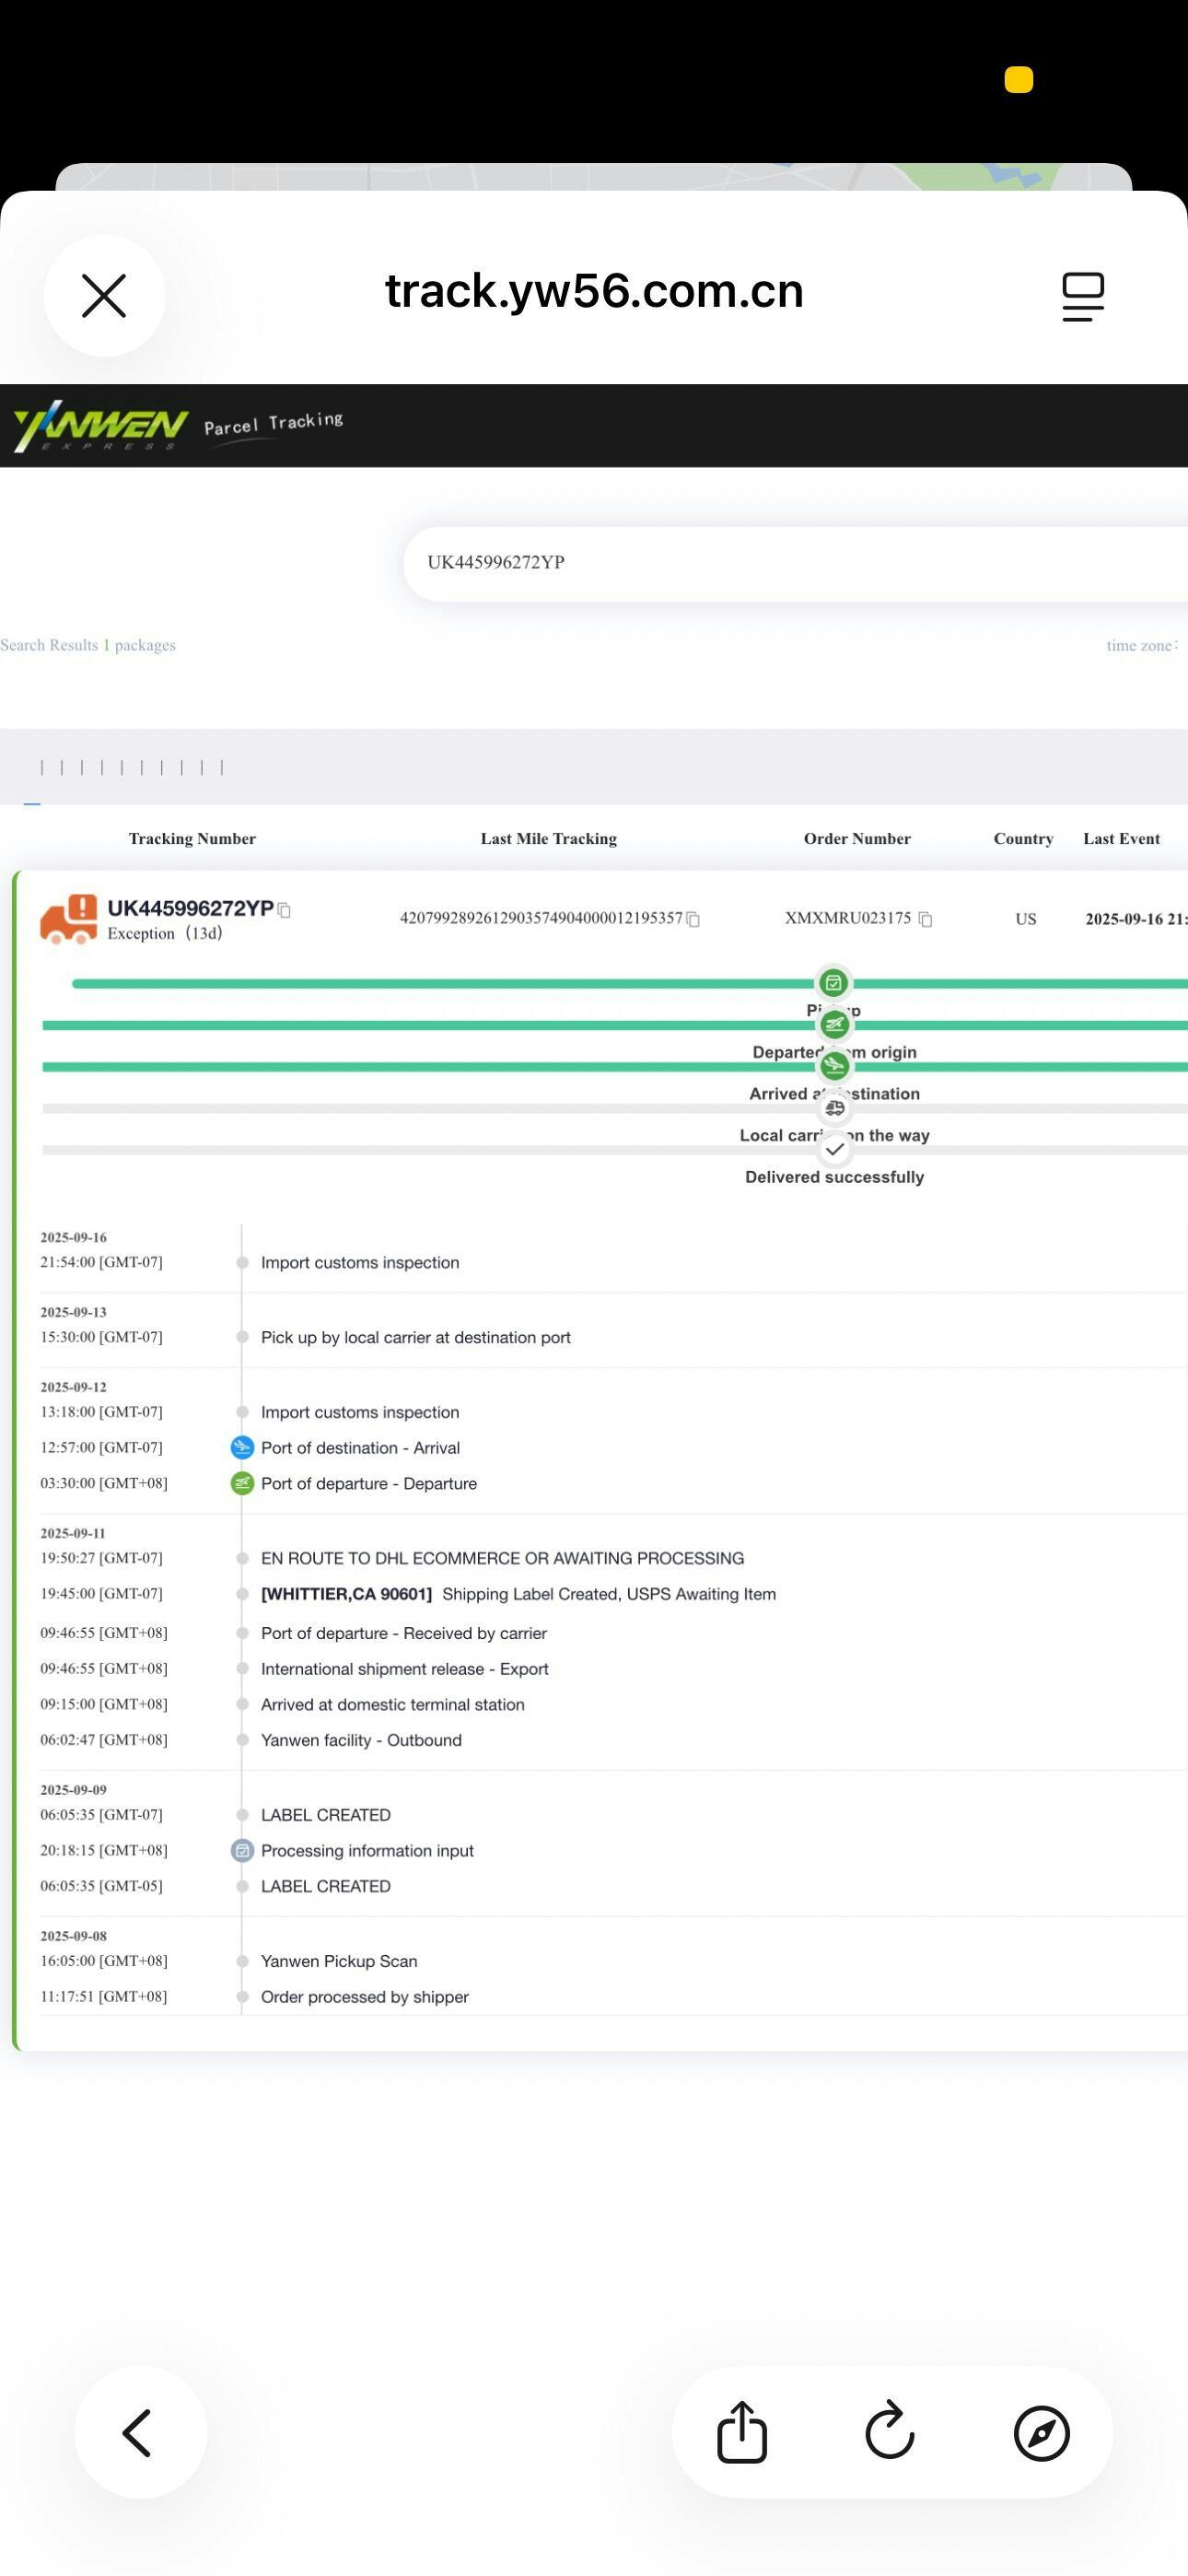Close the in-app browser with the X button
The height and width of the screenshot is (2576, 1188).
click(104, 296)
